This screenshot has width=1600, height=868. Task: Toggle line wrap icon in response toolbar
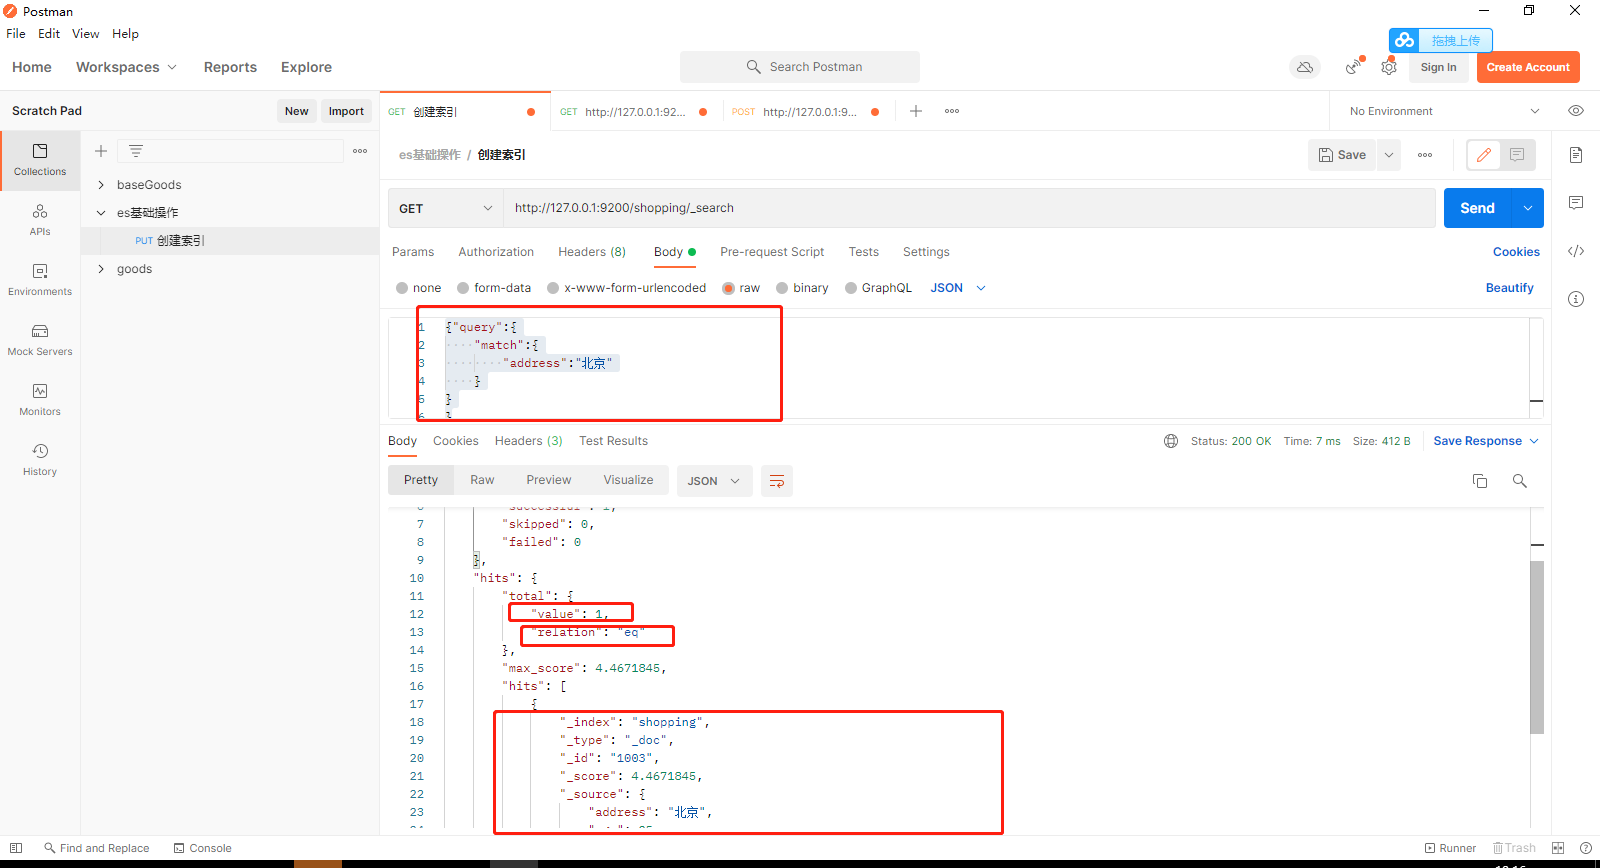pyautogui.click(x=777, y=481)
